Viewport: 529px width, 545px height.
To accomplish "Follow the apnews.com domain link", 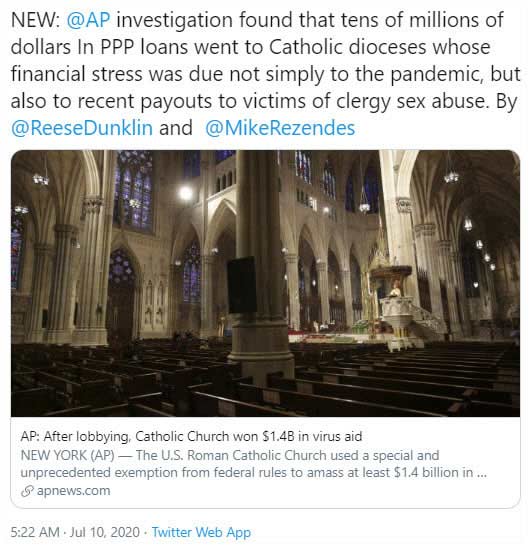I will [x=73, y=491].
